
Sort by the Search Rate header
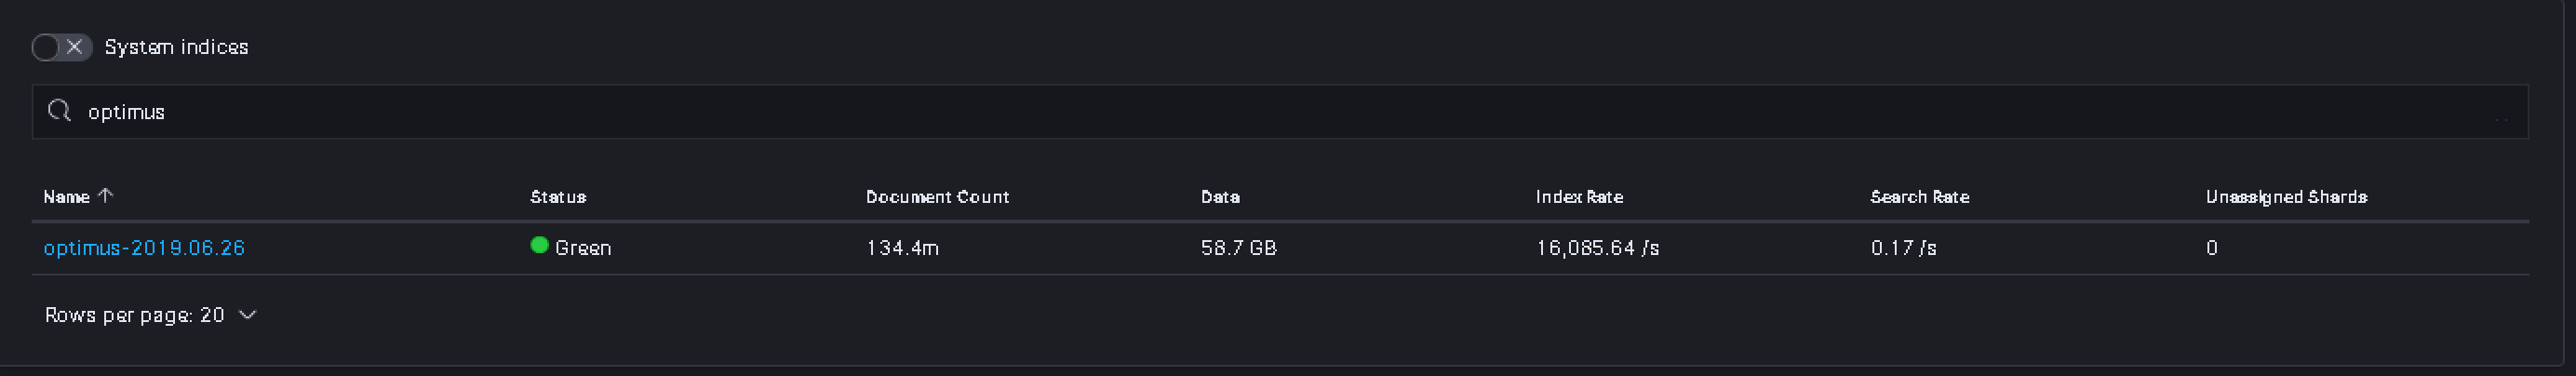coord(1919,197)
